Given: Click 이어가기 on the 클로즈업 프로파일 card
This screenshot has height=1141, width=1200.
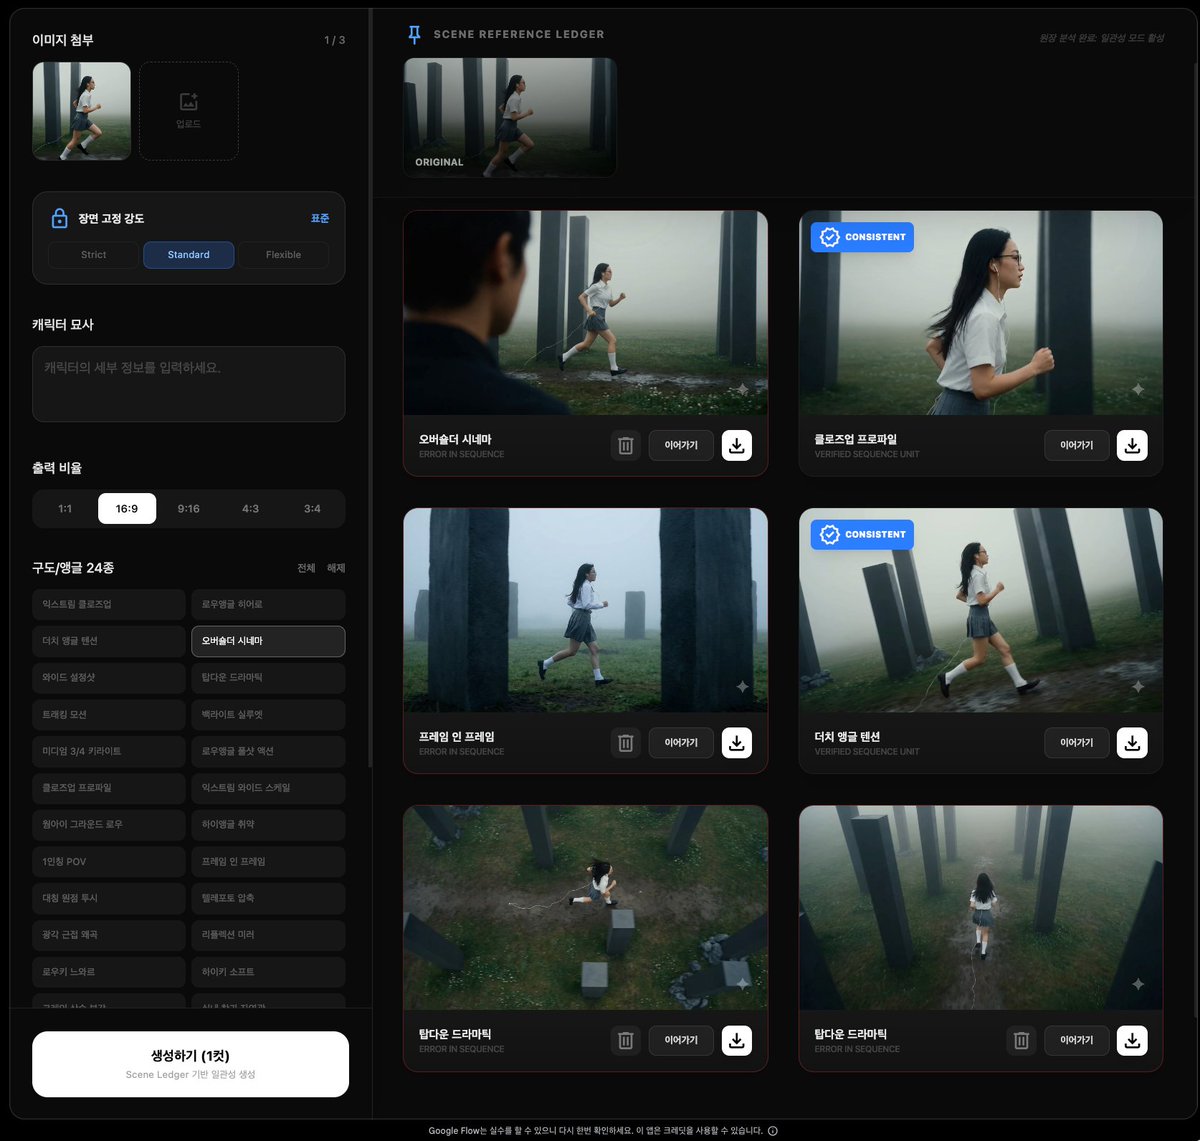Looking at the screenshot, I should (1077, 445).
